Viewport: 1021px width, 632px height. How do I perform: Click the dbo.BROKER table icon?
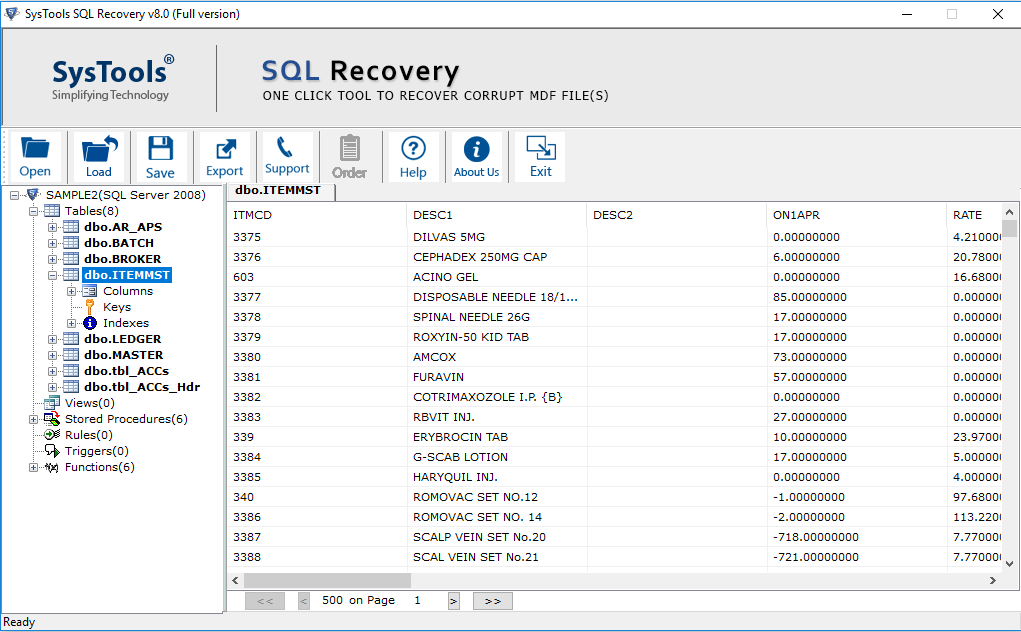pyautogui.click(x=71, y=259)
